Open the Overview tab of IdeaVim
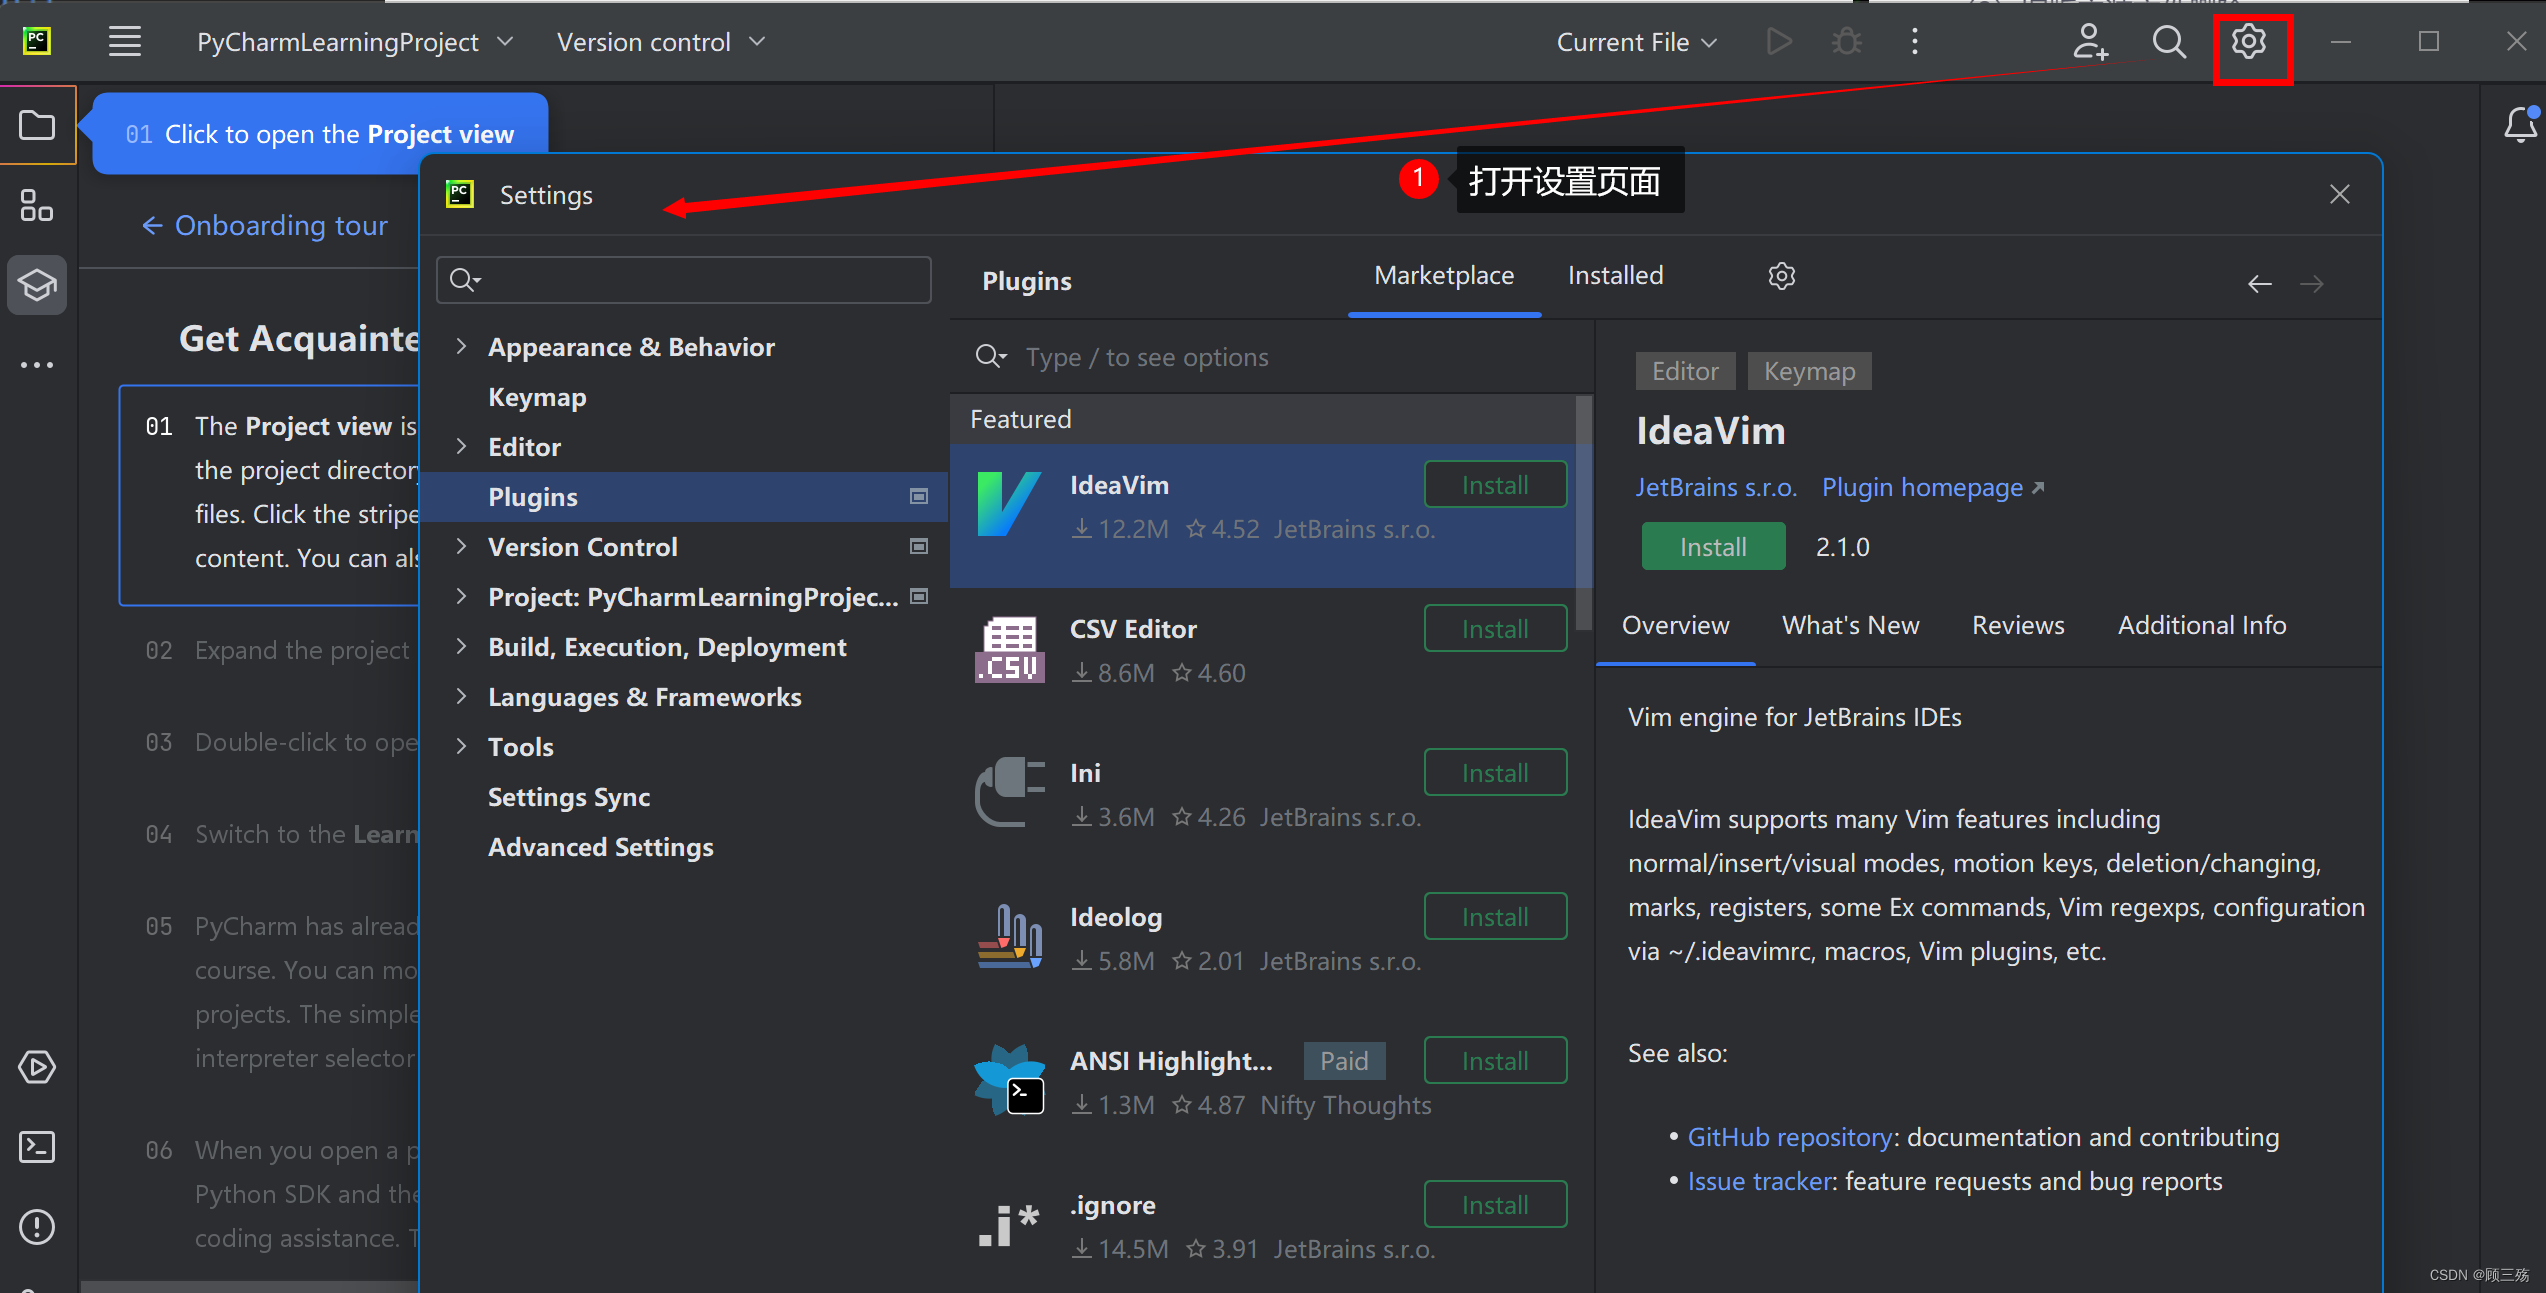Viewport: 2546px width, 1293px height. (x=1675, y=626)
